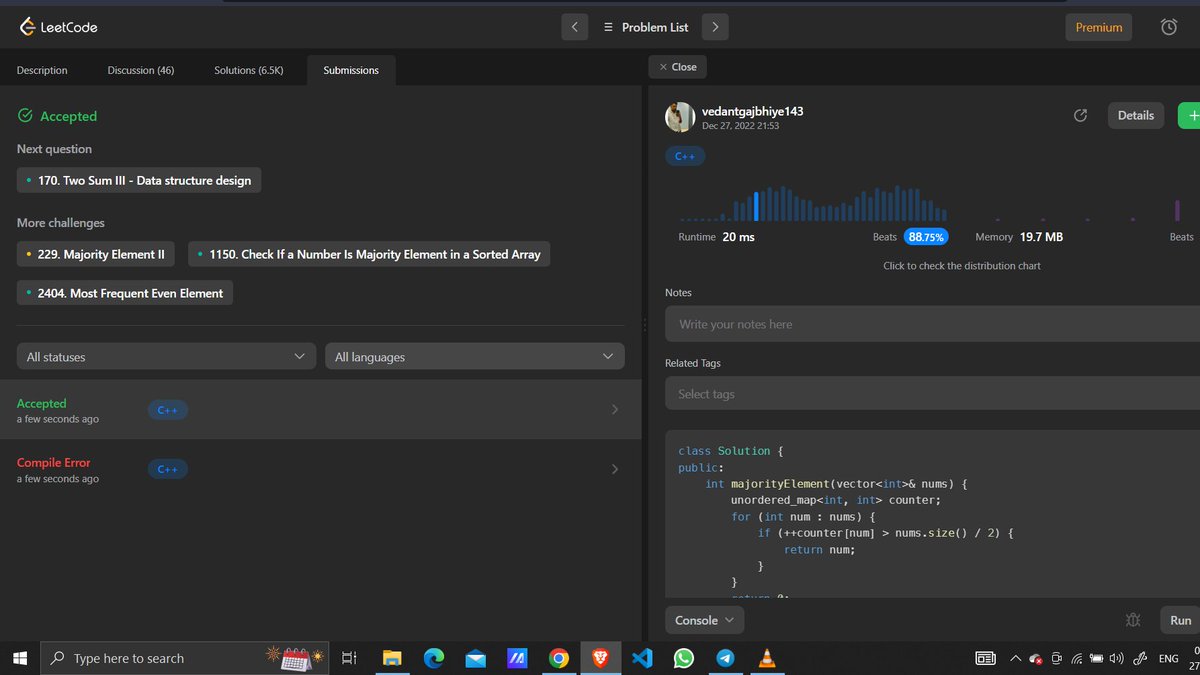Click the C++ language tag under the username
This screenshot has width=1200, height=675.
coord(684,157)
